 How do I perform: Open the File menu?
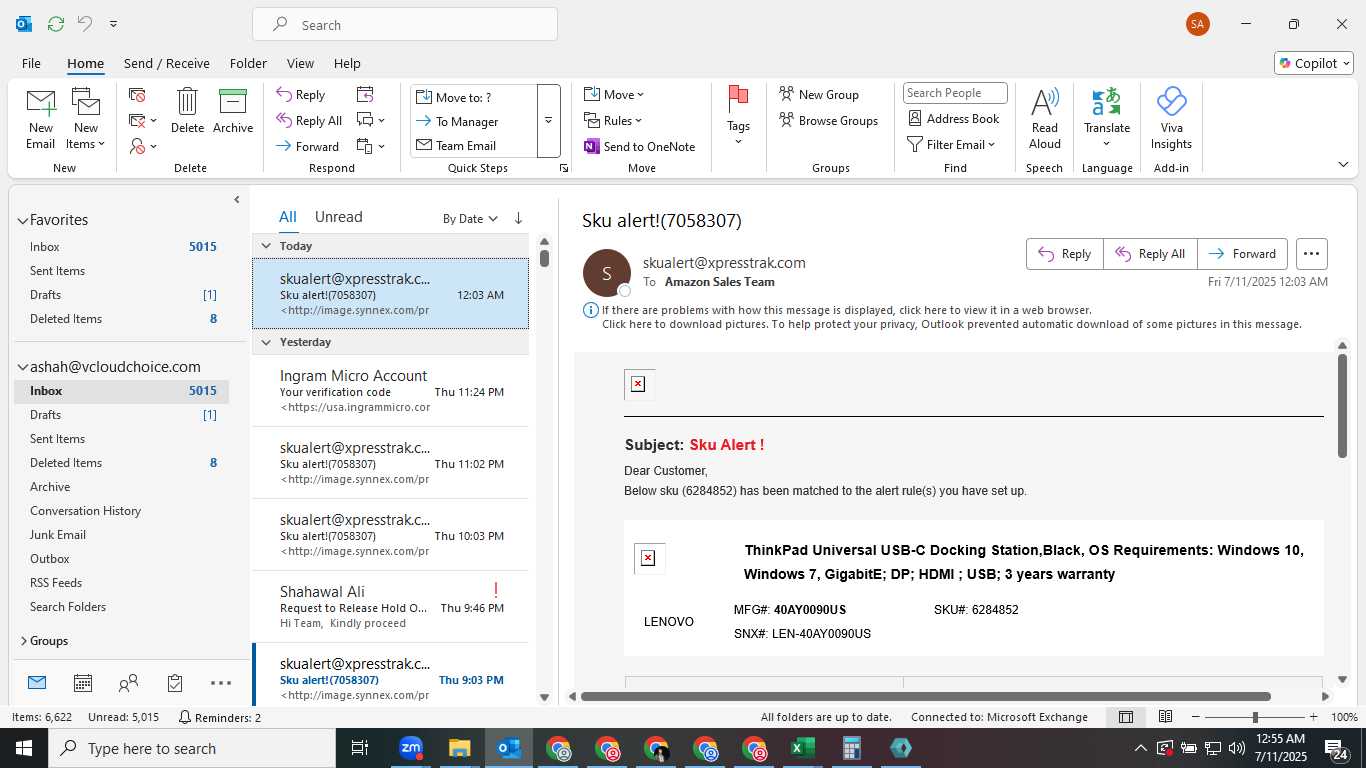point(31,63)
